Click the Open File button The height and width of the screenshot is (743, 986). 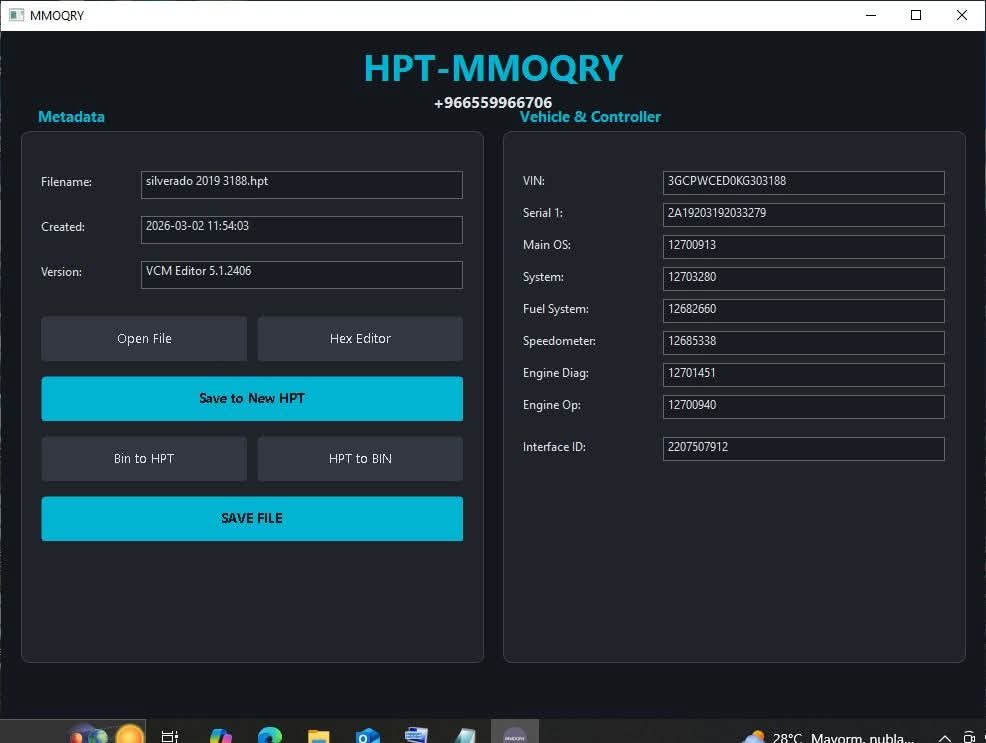(x=144, y=339)
